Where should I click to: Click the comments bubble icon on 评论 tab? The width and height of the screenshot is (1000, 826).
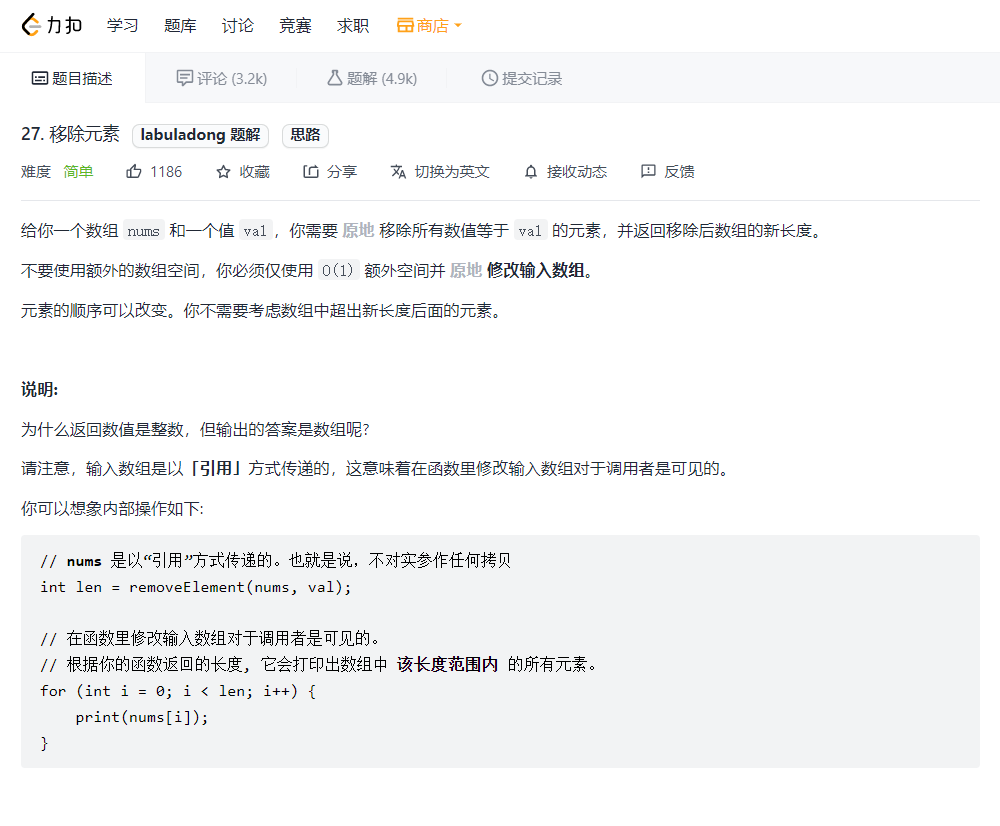184,77
